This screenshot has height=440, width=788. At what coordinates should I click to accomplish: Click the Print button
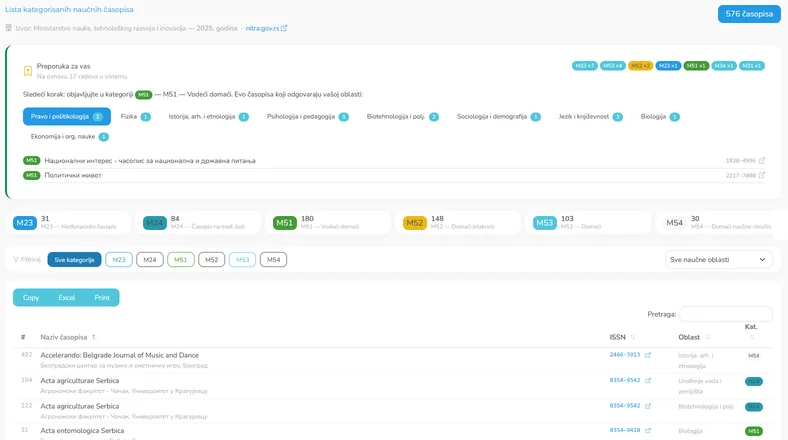point(102,297)
